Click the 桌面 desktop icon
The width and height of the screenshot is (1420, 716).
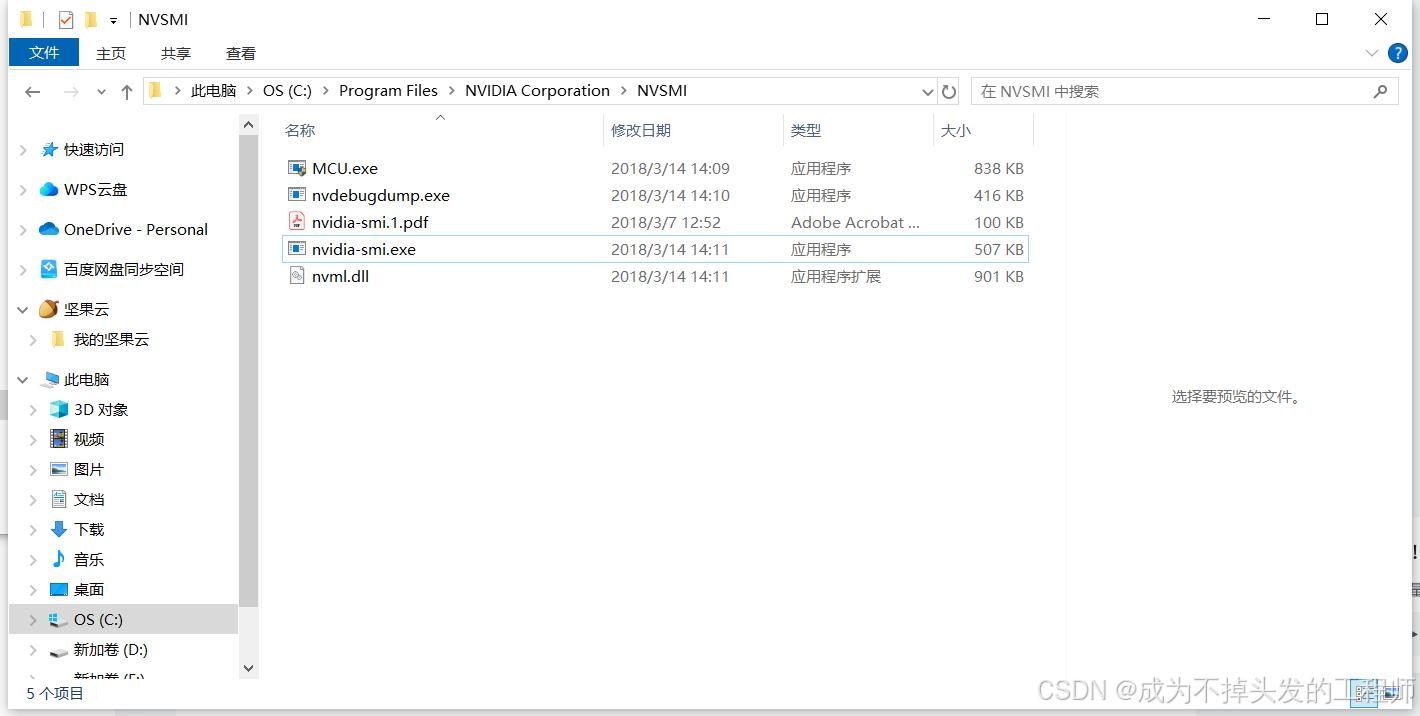point(59,589)
